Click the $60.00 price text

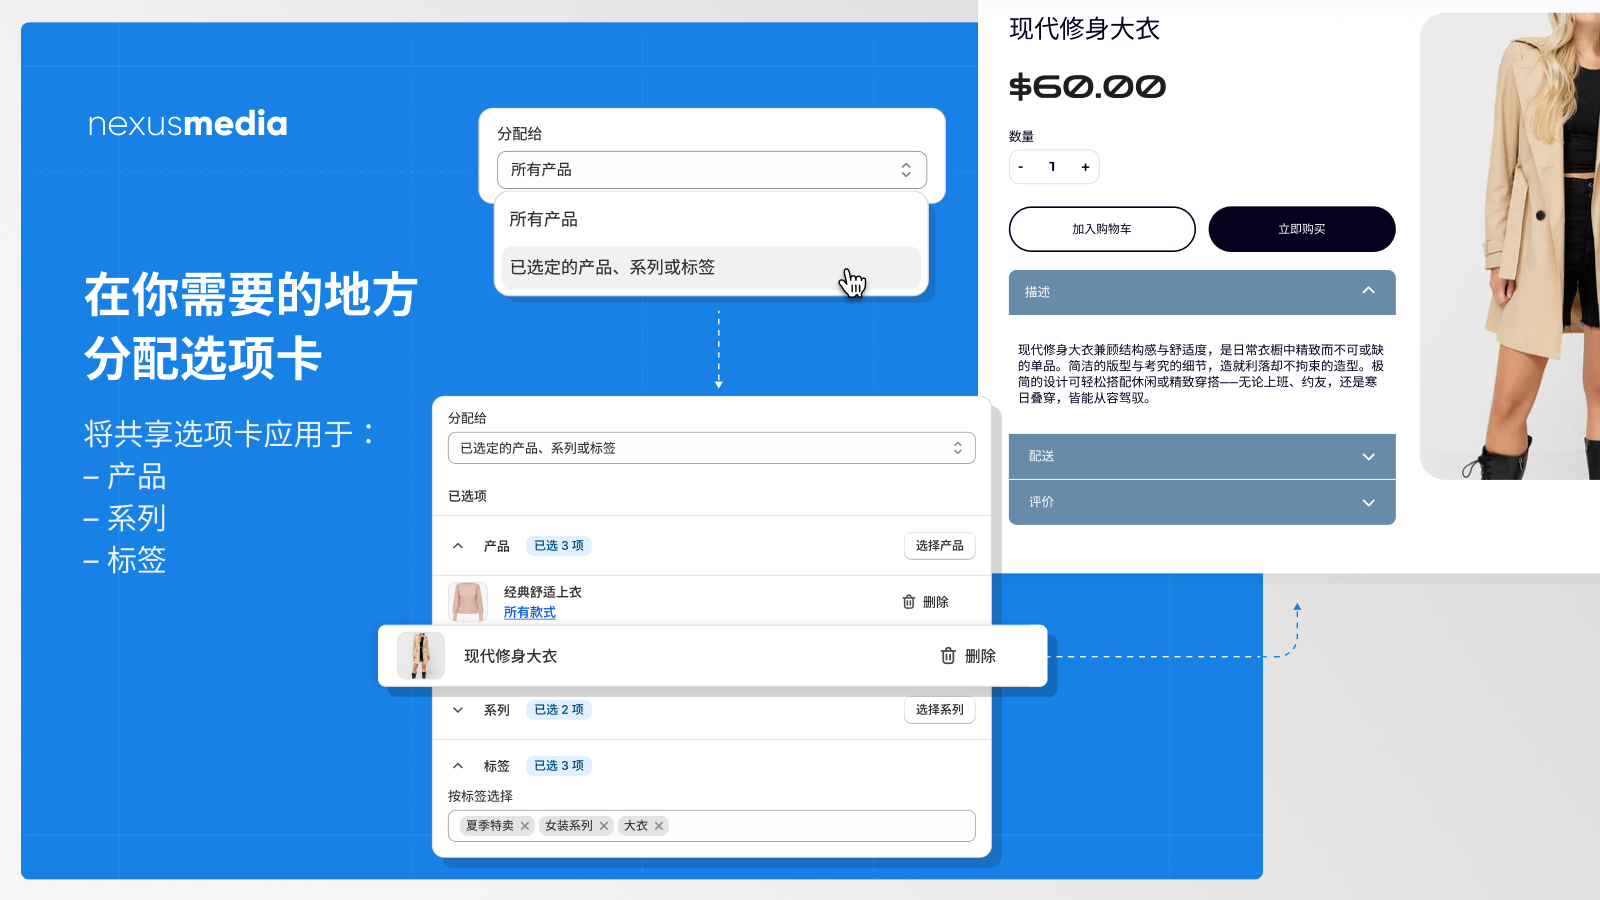(1087, 87)
